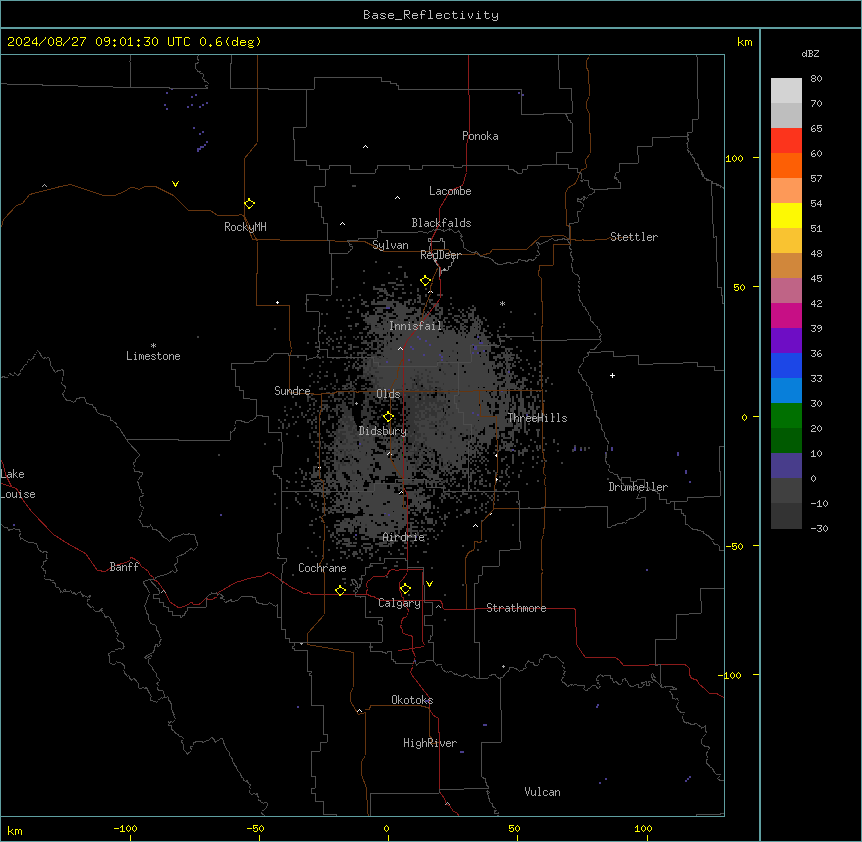This screenshot has height=842, width=862.
Task: Click the Blackfalds city label
Action: pos(441,223)
